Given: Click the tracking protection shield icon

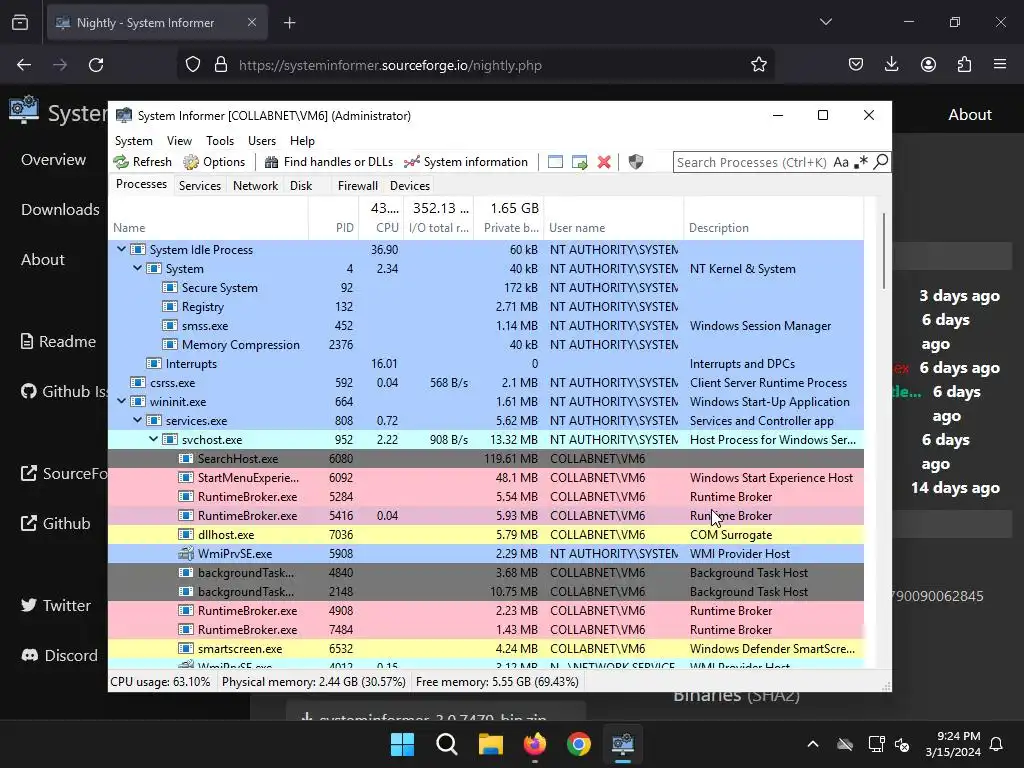Looking at the screenshot, I should pos(193,65).
